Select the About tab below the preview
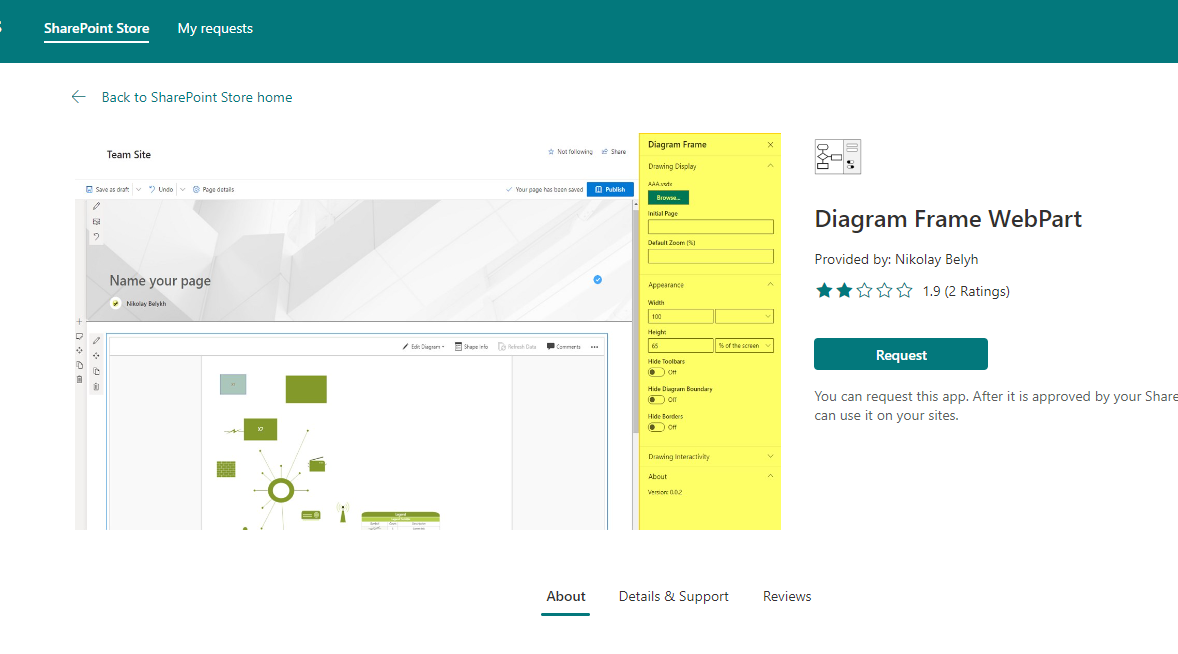The image size is (1178, 654). pos(566,596)
